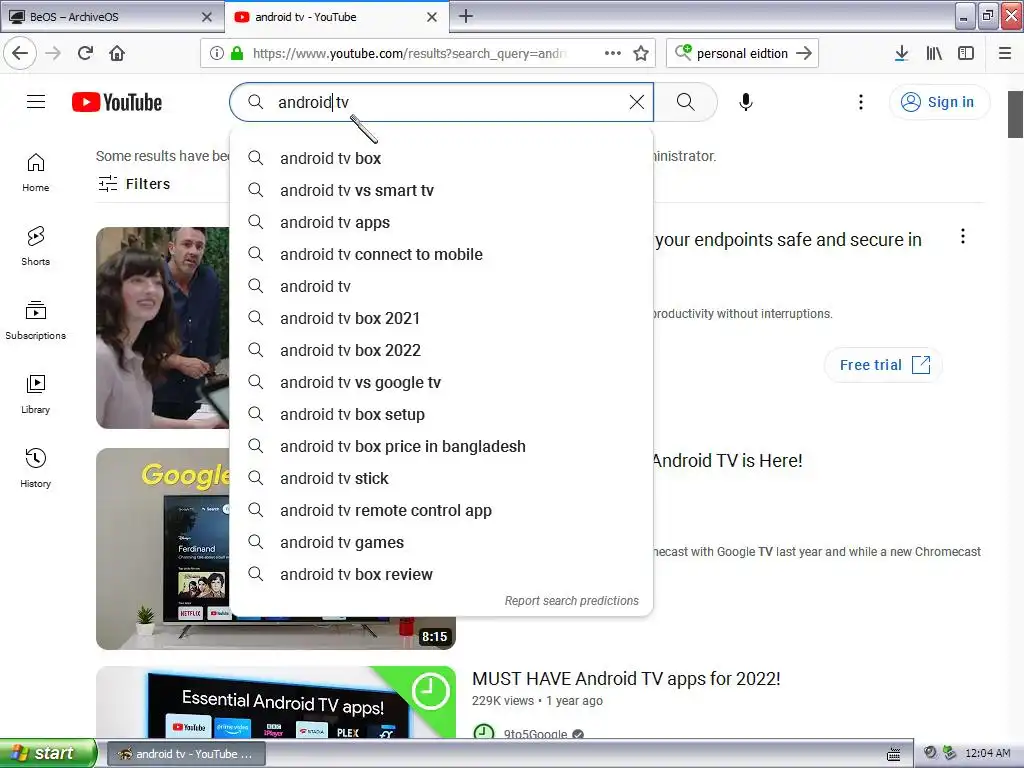1024x768 pixels.
Task: Choose suggestion 'android tv box setup'
Action: tap(441, 414)
